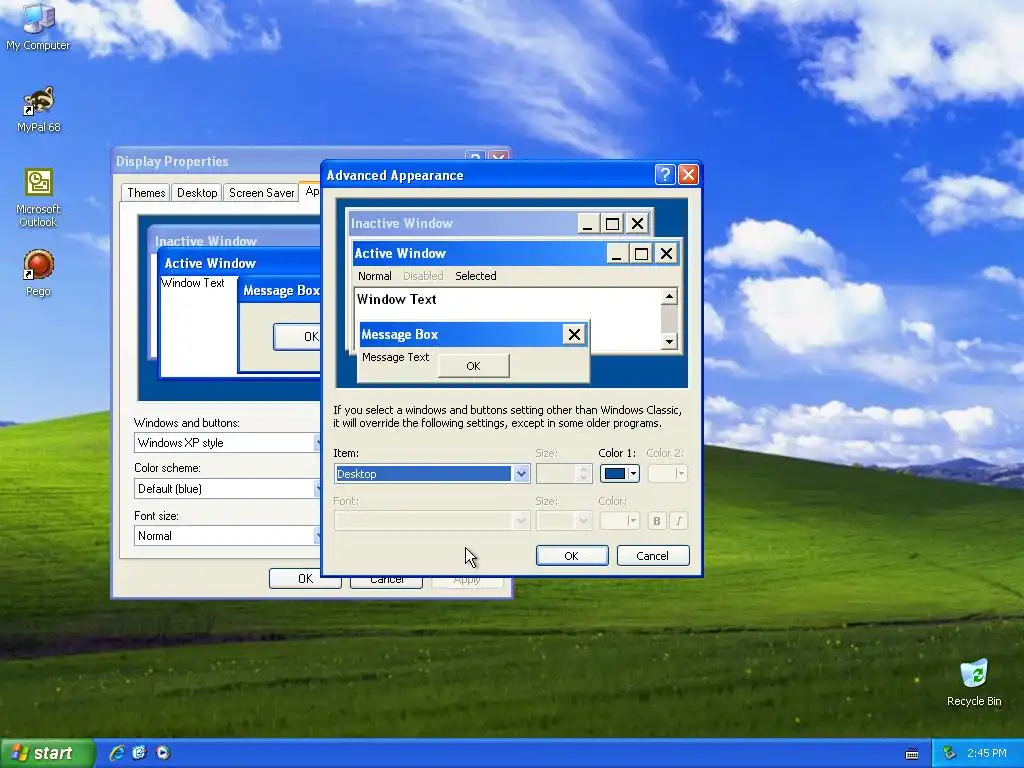This screenshot has width=1024, height=768.
Task: Click the Inactive Window preview minimize icon
Action: tap(588, 223)
